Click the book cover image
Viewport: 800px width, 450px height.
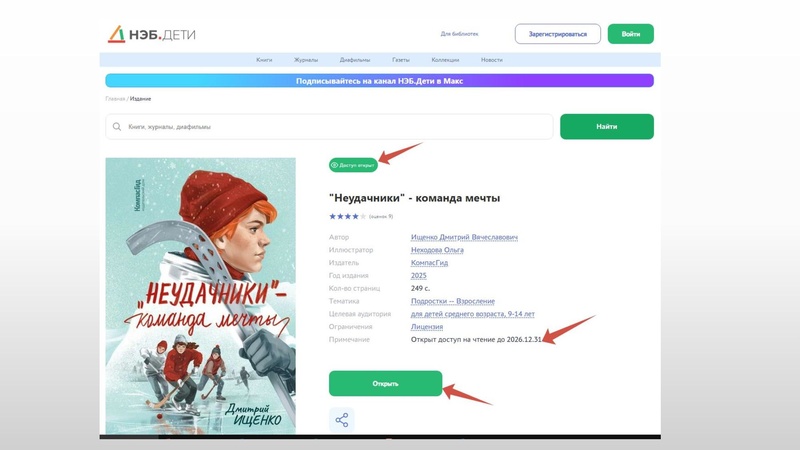tap(201, 296)
